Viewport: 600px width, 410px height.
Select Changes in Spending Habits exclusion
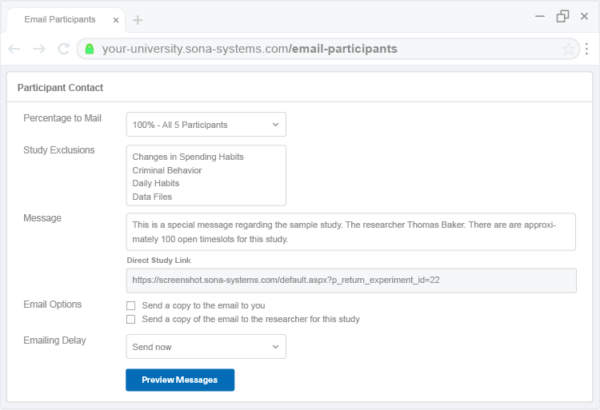[x=188, y=157]
